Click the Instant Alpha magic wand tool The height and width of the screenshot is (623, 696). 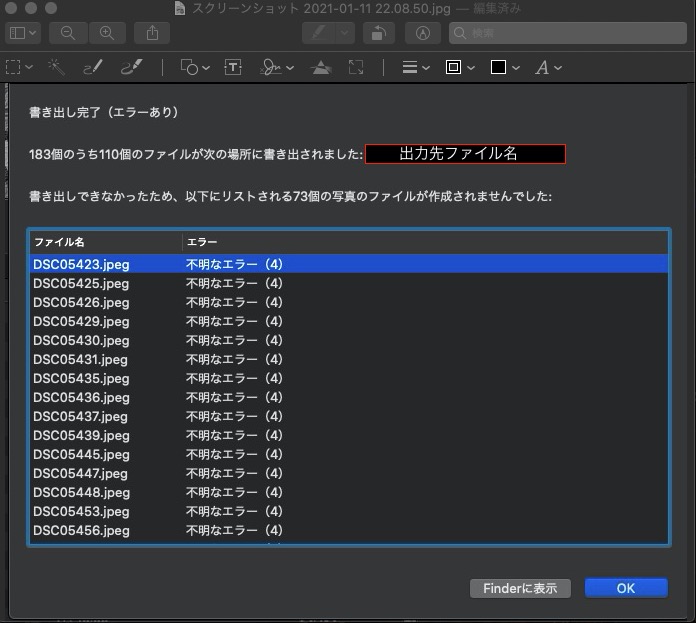[x=57, y=67]
